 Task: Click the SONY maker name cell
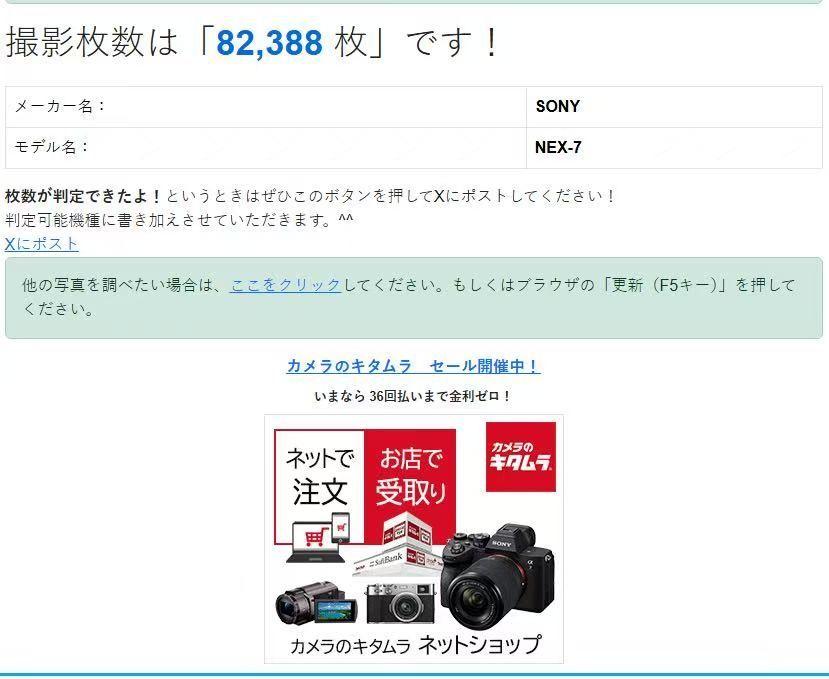point(674,107)
